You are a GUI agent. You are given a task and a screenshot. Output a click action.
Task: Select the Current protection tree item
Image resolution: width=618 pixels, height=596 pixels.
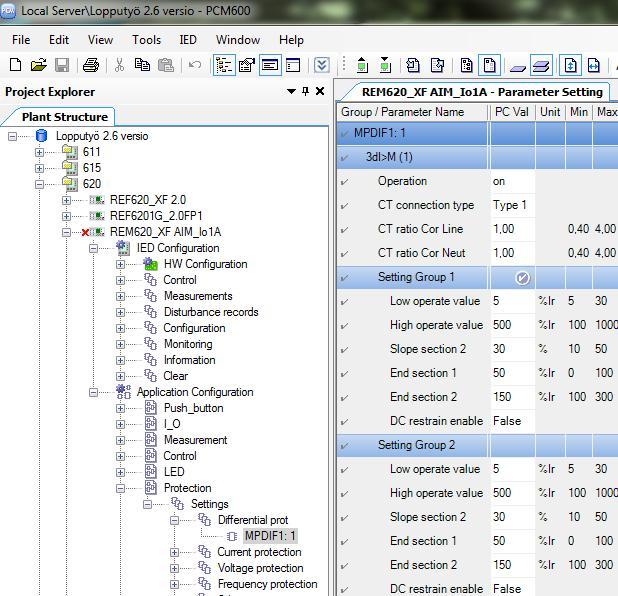coord(259,552)
